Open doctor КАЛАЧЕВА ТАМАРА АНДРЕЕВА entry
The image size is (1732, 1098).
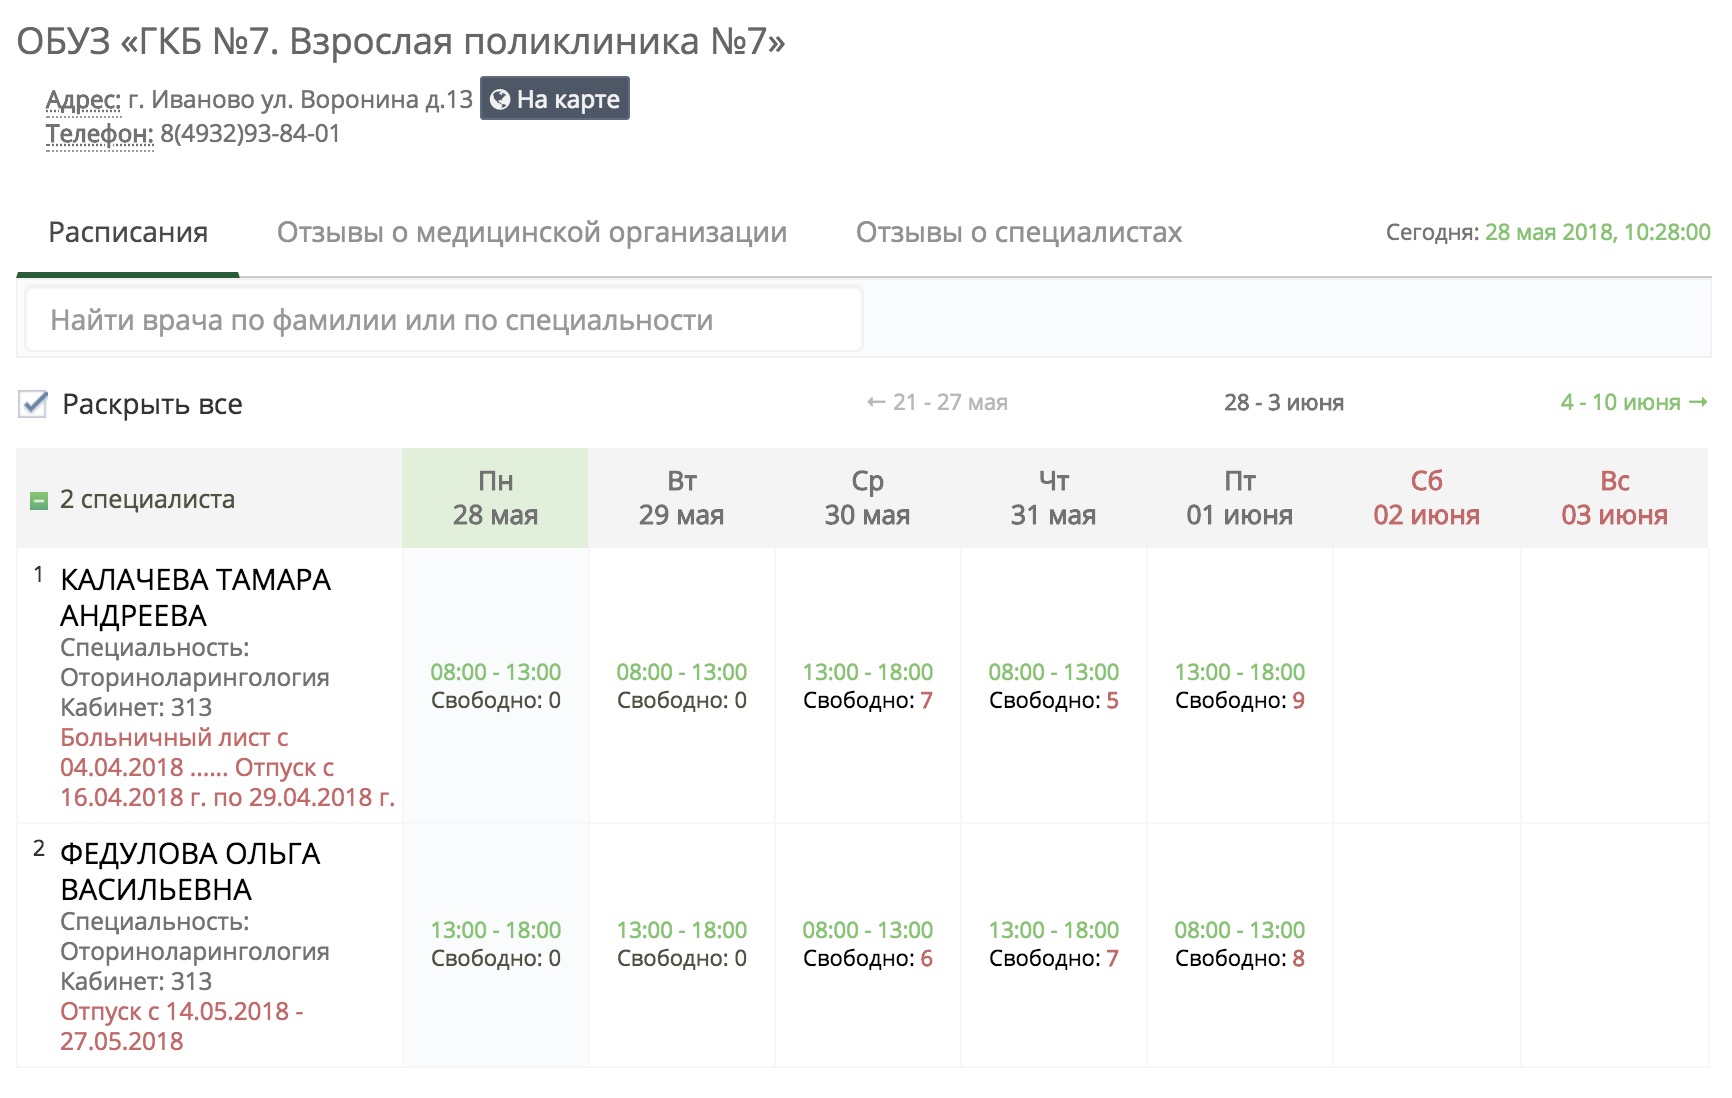pos(195,597)
